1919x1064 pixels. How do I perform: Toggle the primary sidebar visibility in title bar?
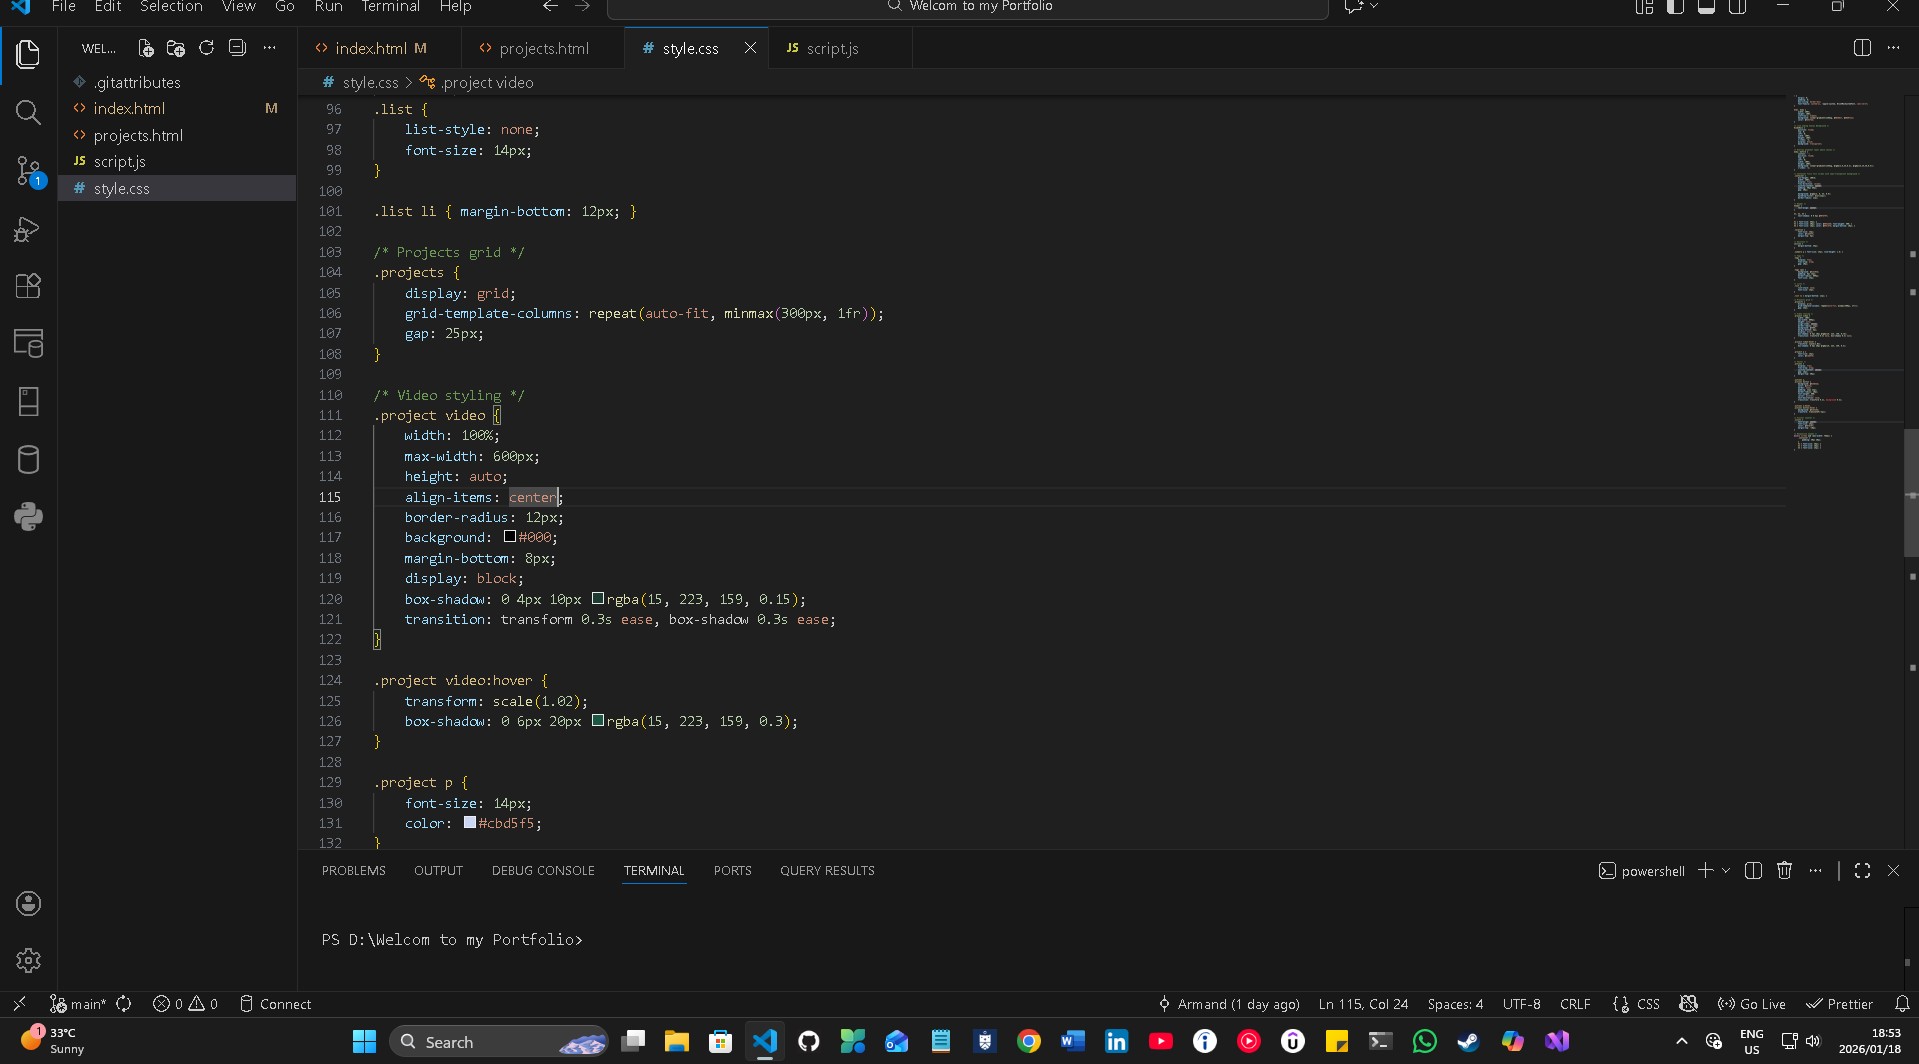[x=1673, y=7]
